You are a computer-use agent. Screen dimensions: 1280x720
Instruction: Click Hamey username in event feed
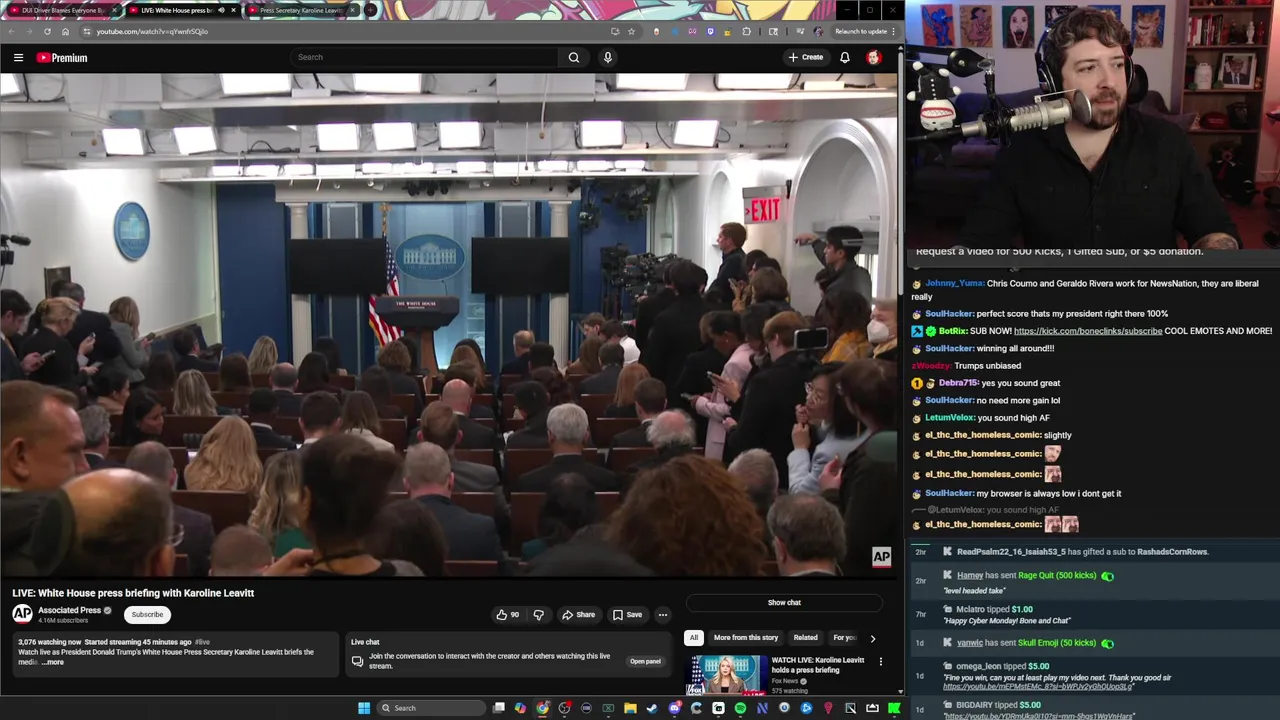click(x=970, y=575)
